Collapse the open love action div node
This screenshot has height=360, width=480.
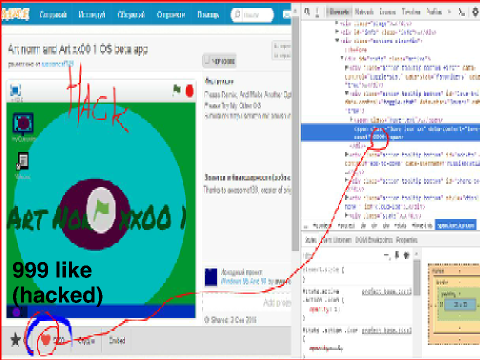pyautogui.click(x=347, y=93)
